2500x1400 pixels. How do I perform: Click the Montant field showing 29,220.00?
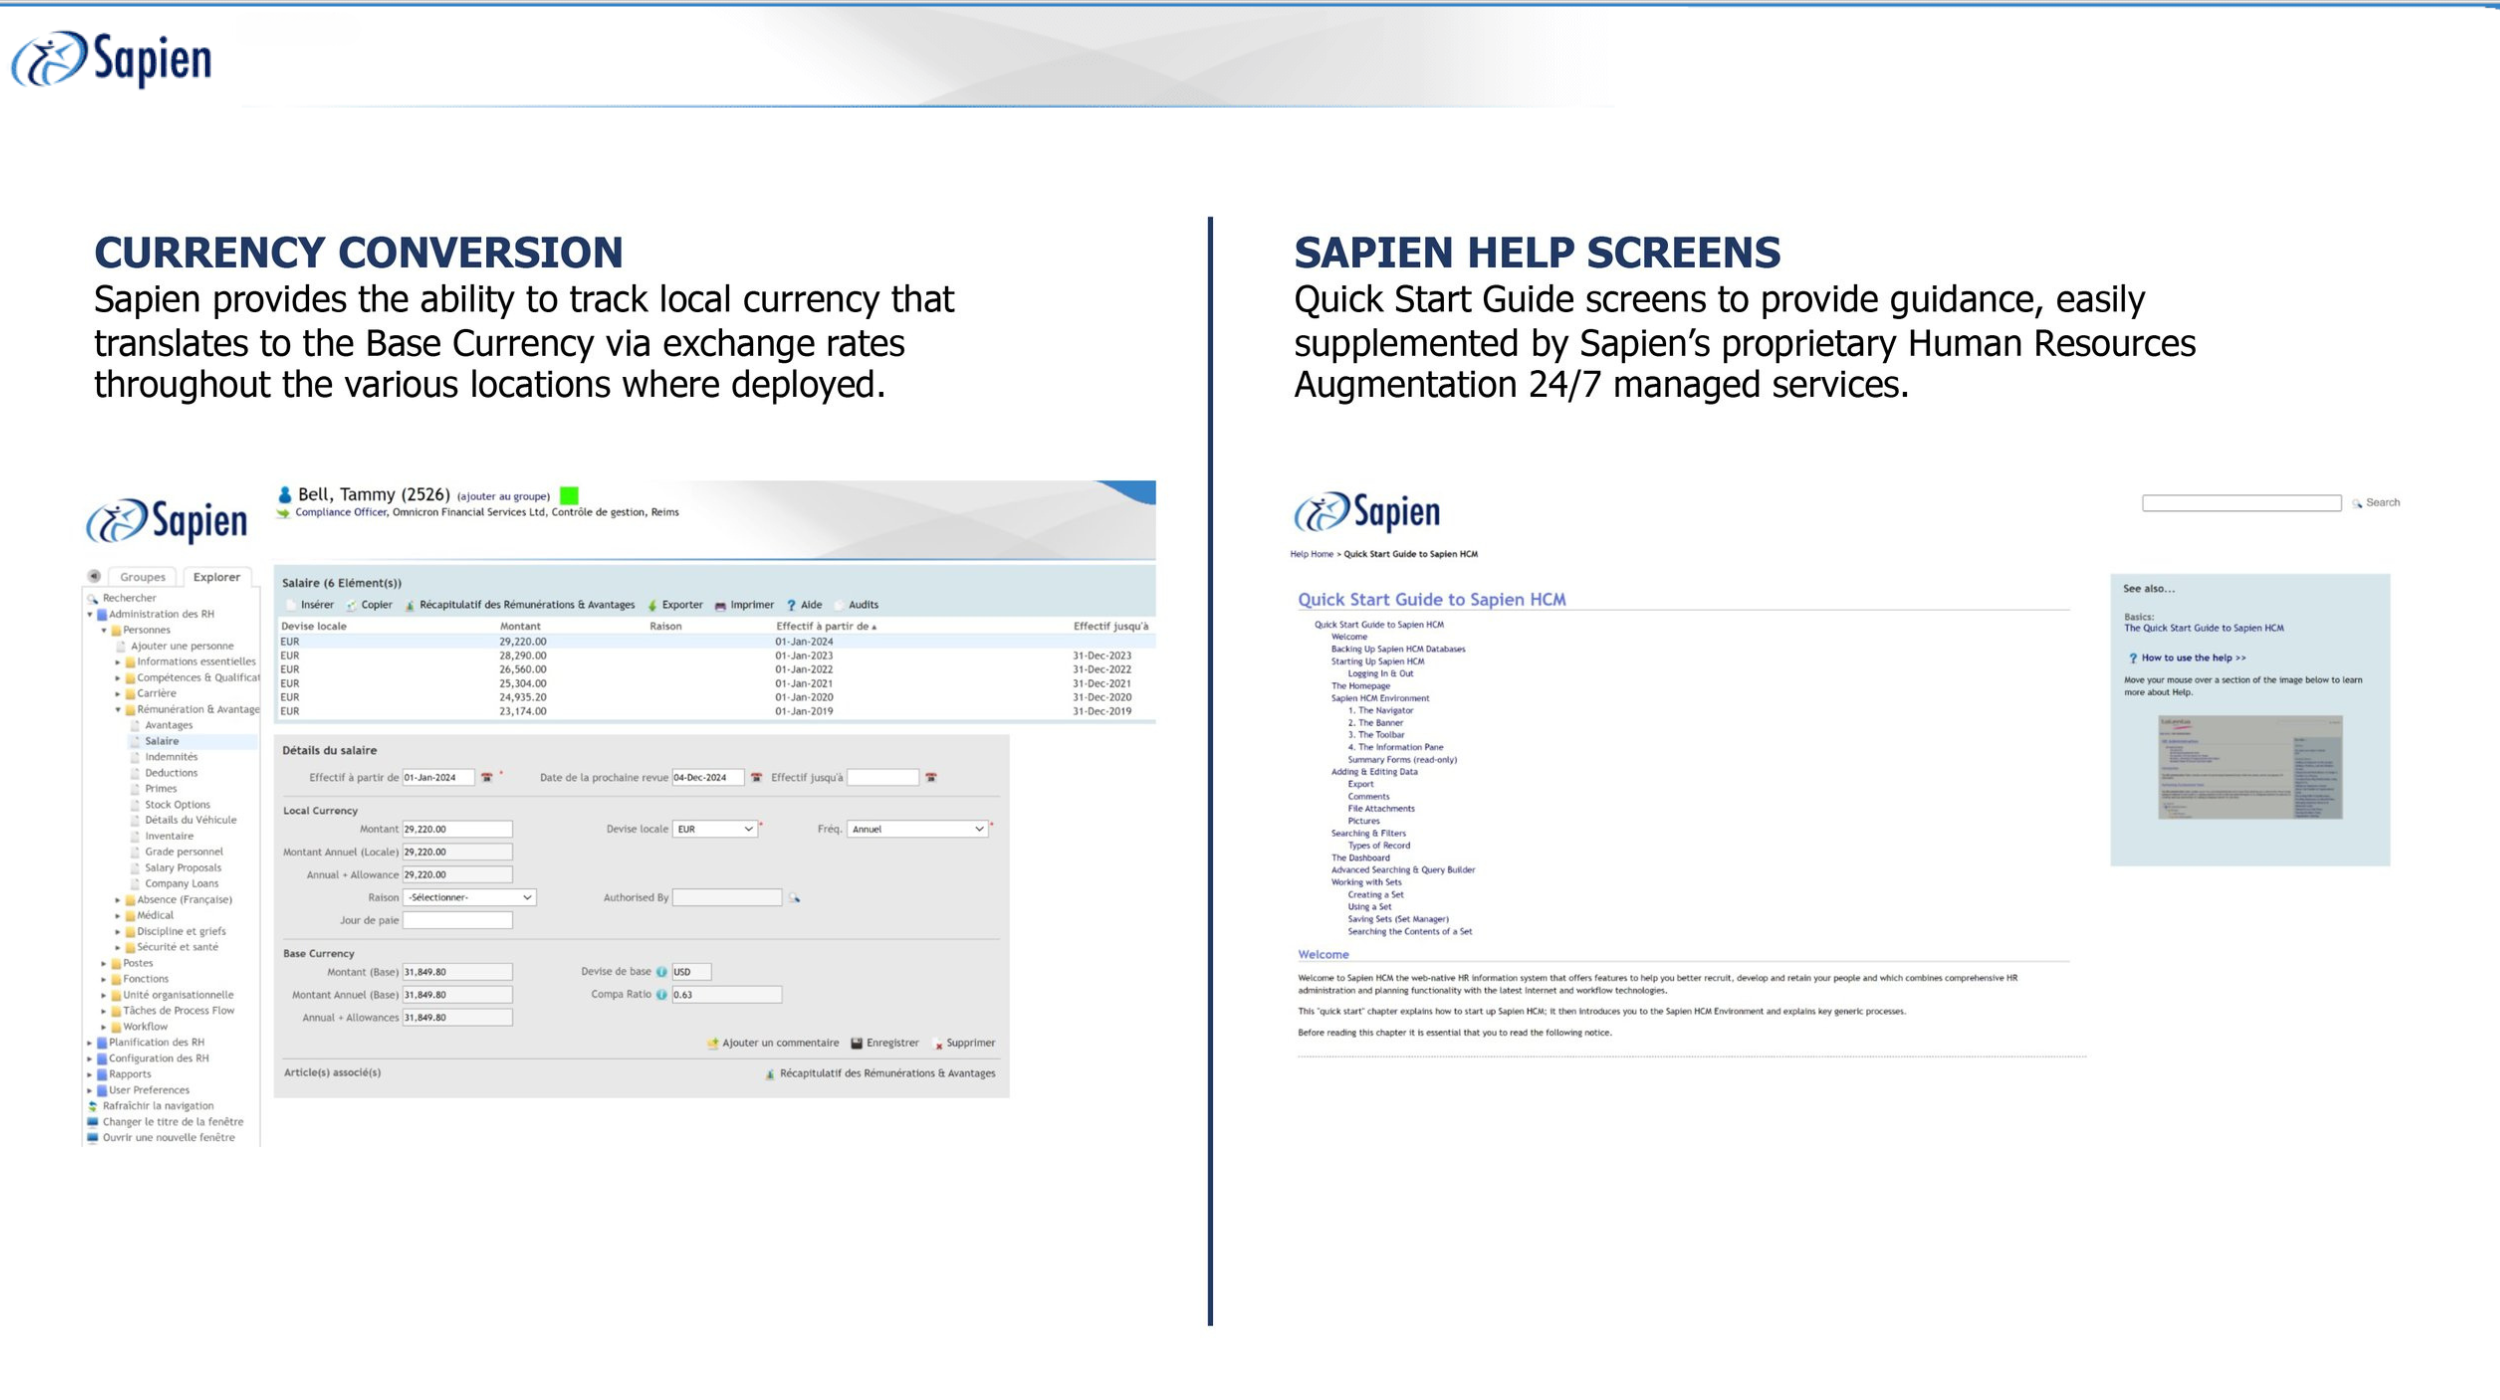click(x=457, y=829)
